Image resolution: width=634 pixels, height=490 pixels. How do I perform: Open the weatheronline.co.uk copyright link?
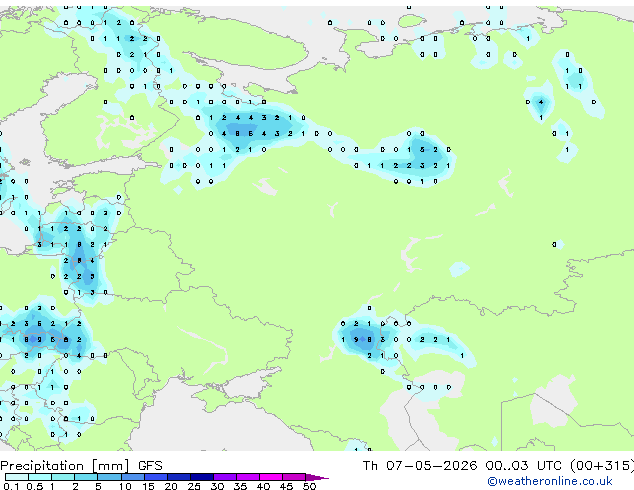click(x=549, y=481)
